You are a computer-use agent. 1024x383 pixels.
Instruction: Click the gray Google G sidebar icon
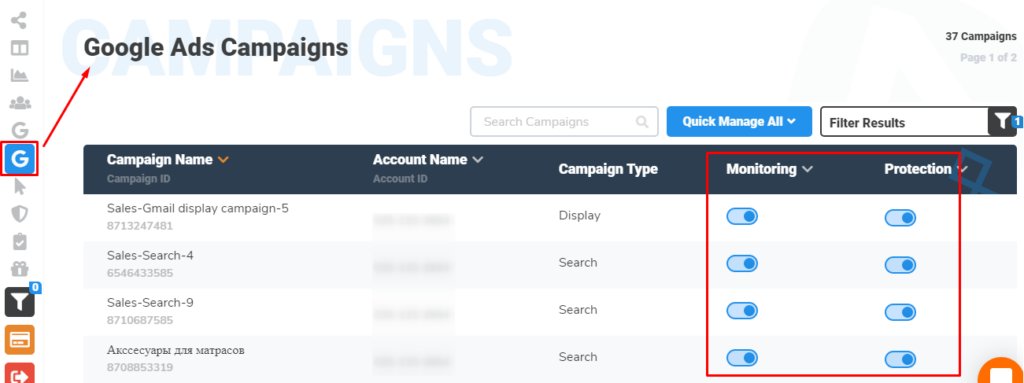pos(20,130)
